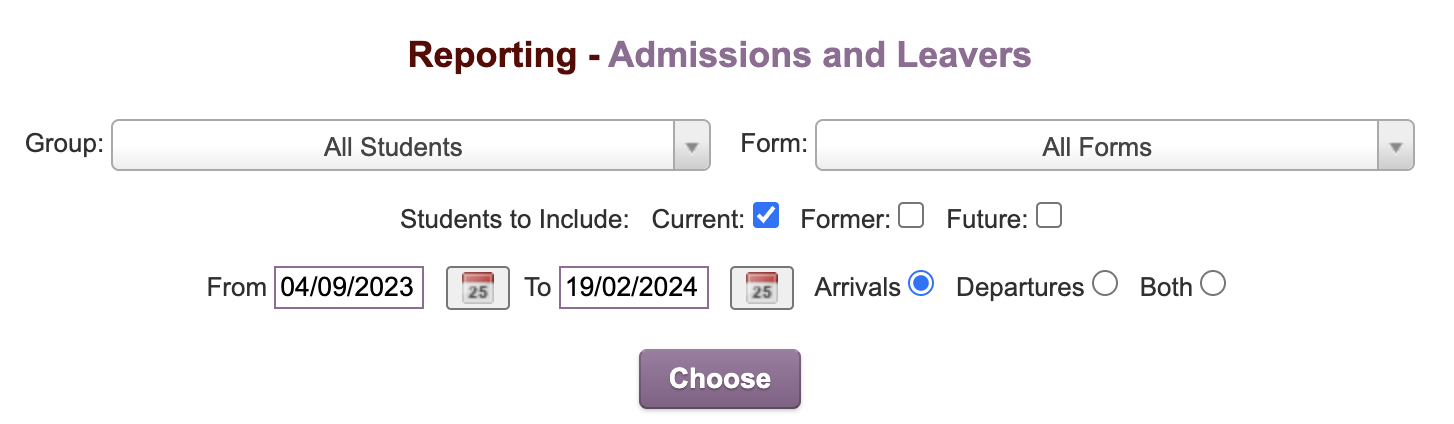The image size is (1454, 424).
Task: Select the Arrivals radio button
Action: (x=921, y=284)
